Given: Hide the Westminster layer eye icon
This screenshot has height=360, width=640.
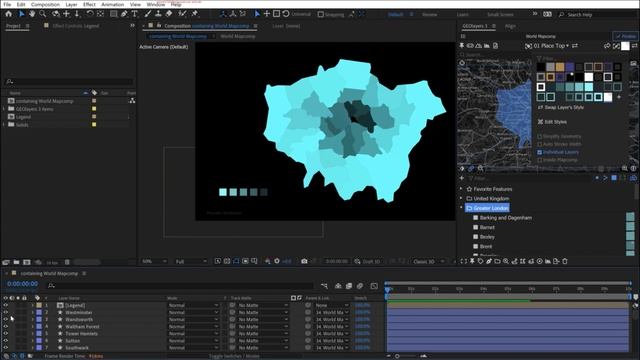Looking at the screenshot, I should [6, 312].
